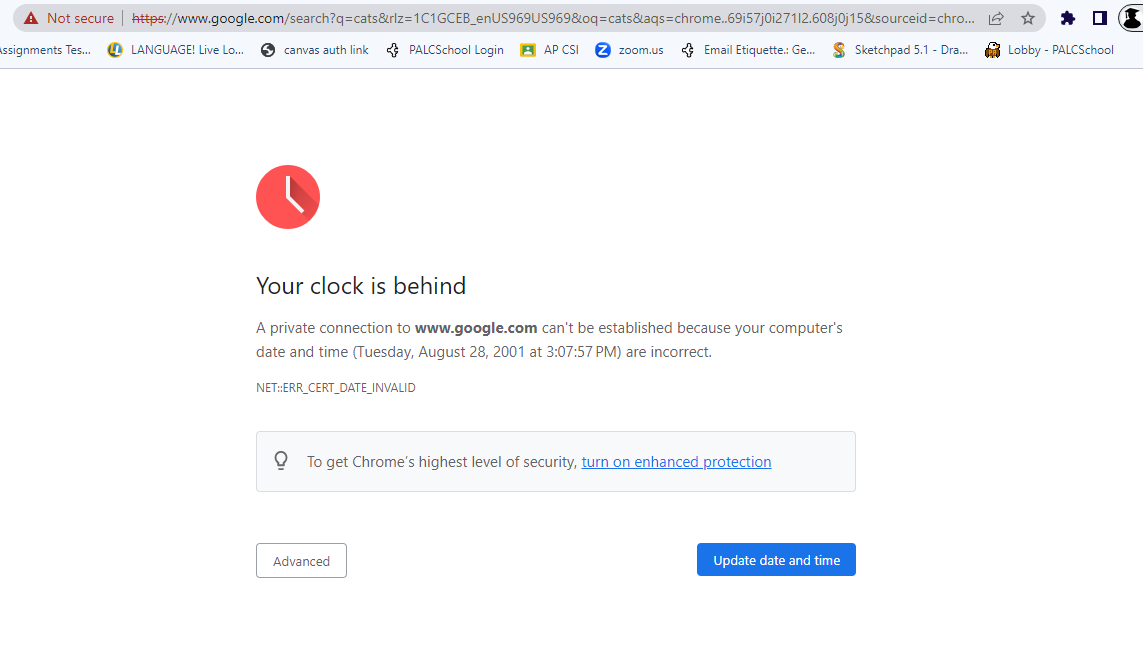Expand the Advanced options button

click(301, 561)
